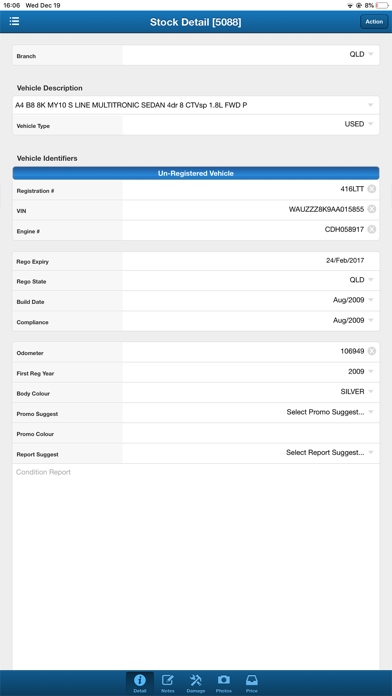Screen dimensions: 392x696
Task: Tap the Condition Report text area
Action: tap(196, 567)
